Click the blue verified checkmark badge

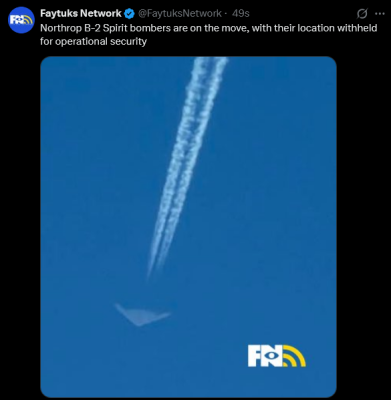[x=129, y=14]
